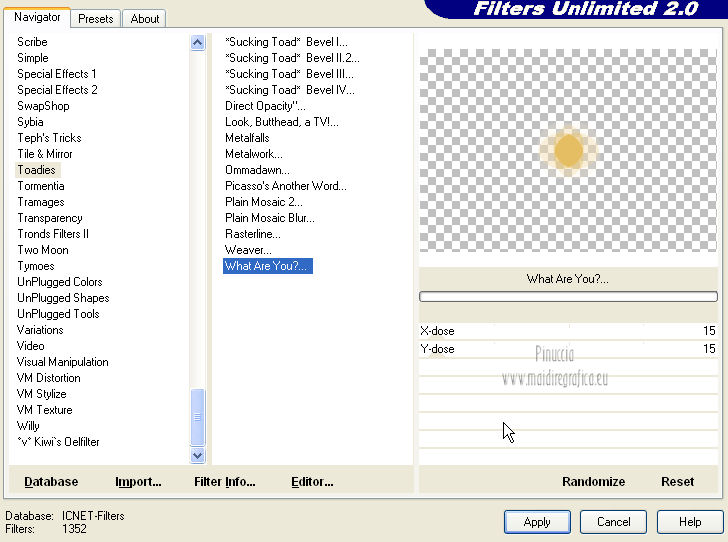Choose UnPlugged Colors category
This screenshot has width=728, height=542.
pyautogui.click(x=59, y=282)
